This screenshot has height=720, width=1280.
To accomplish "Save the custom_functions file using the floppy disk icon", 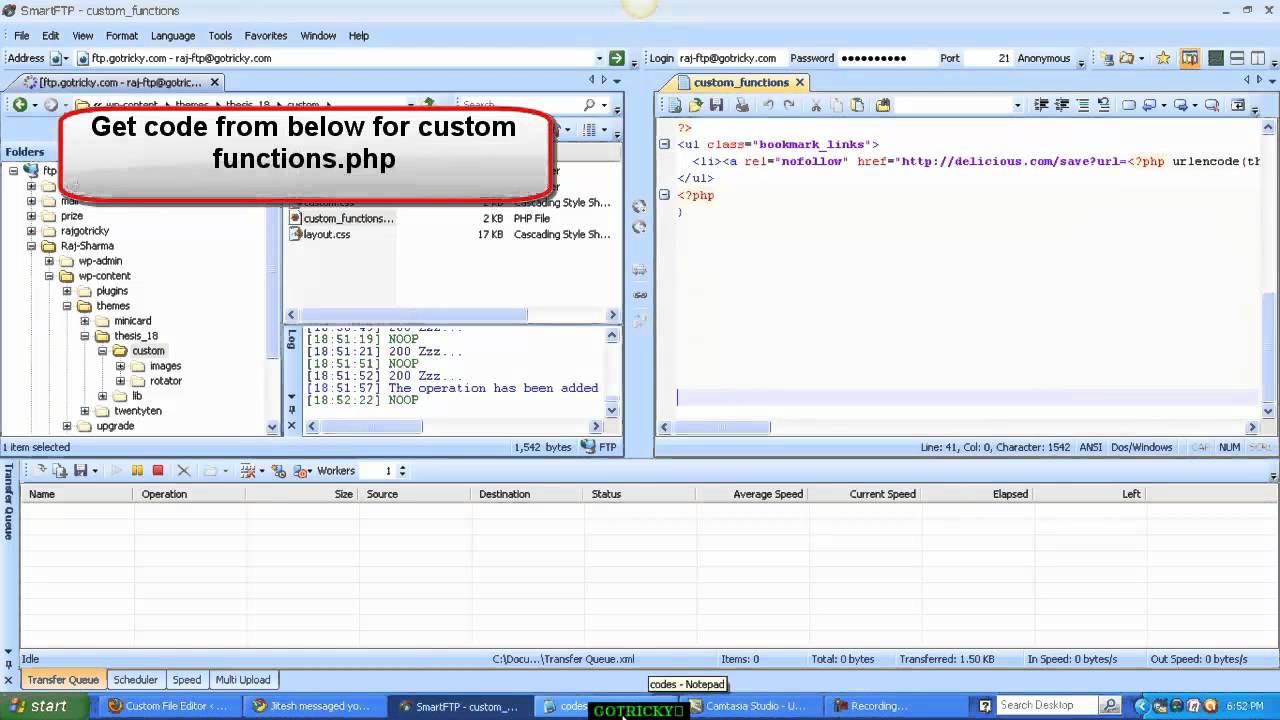I will coord(716,105).
